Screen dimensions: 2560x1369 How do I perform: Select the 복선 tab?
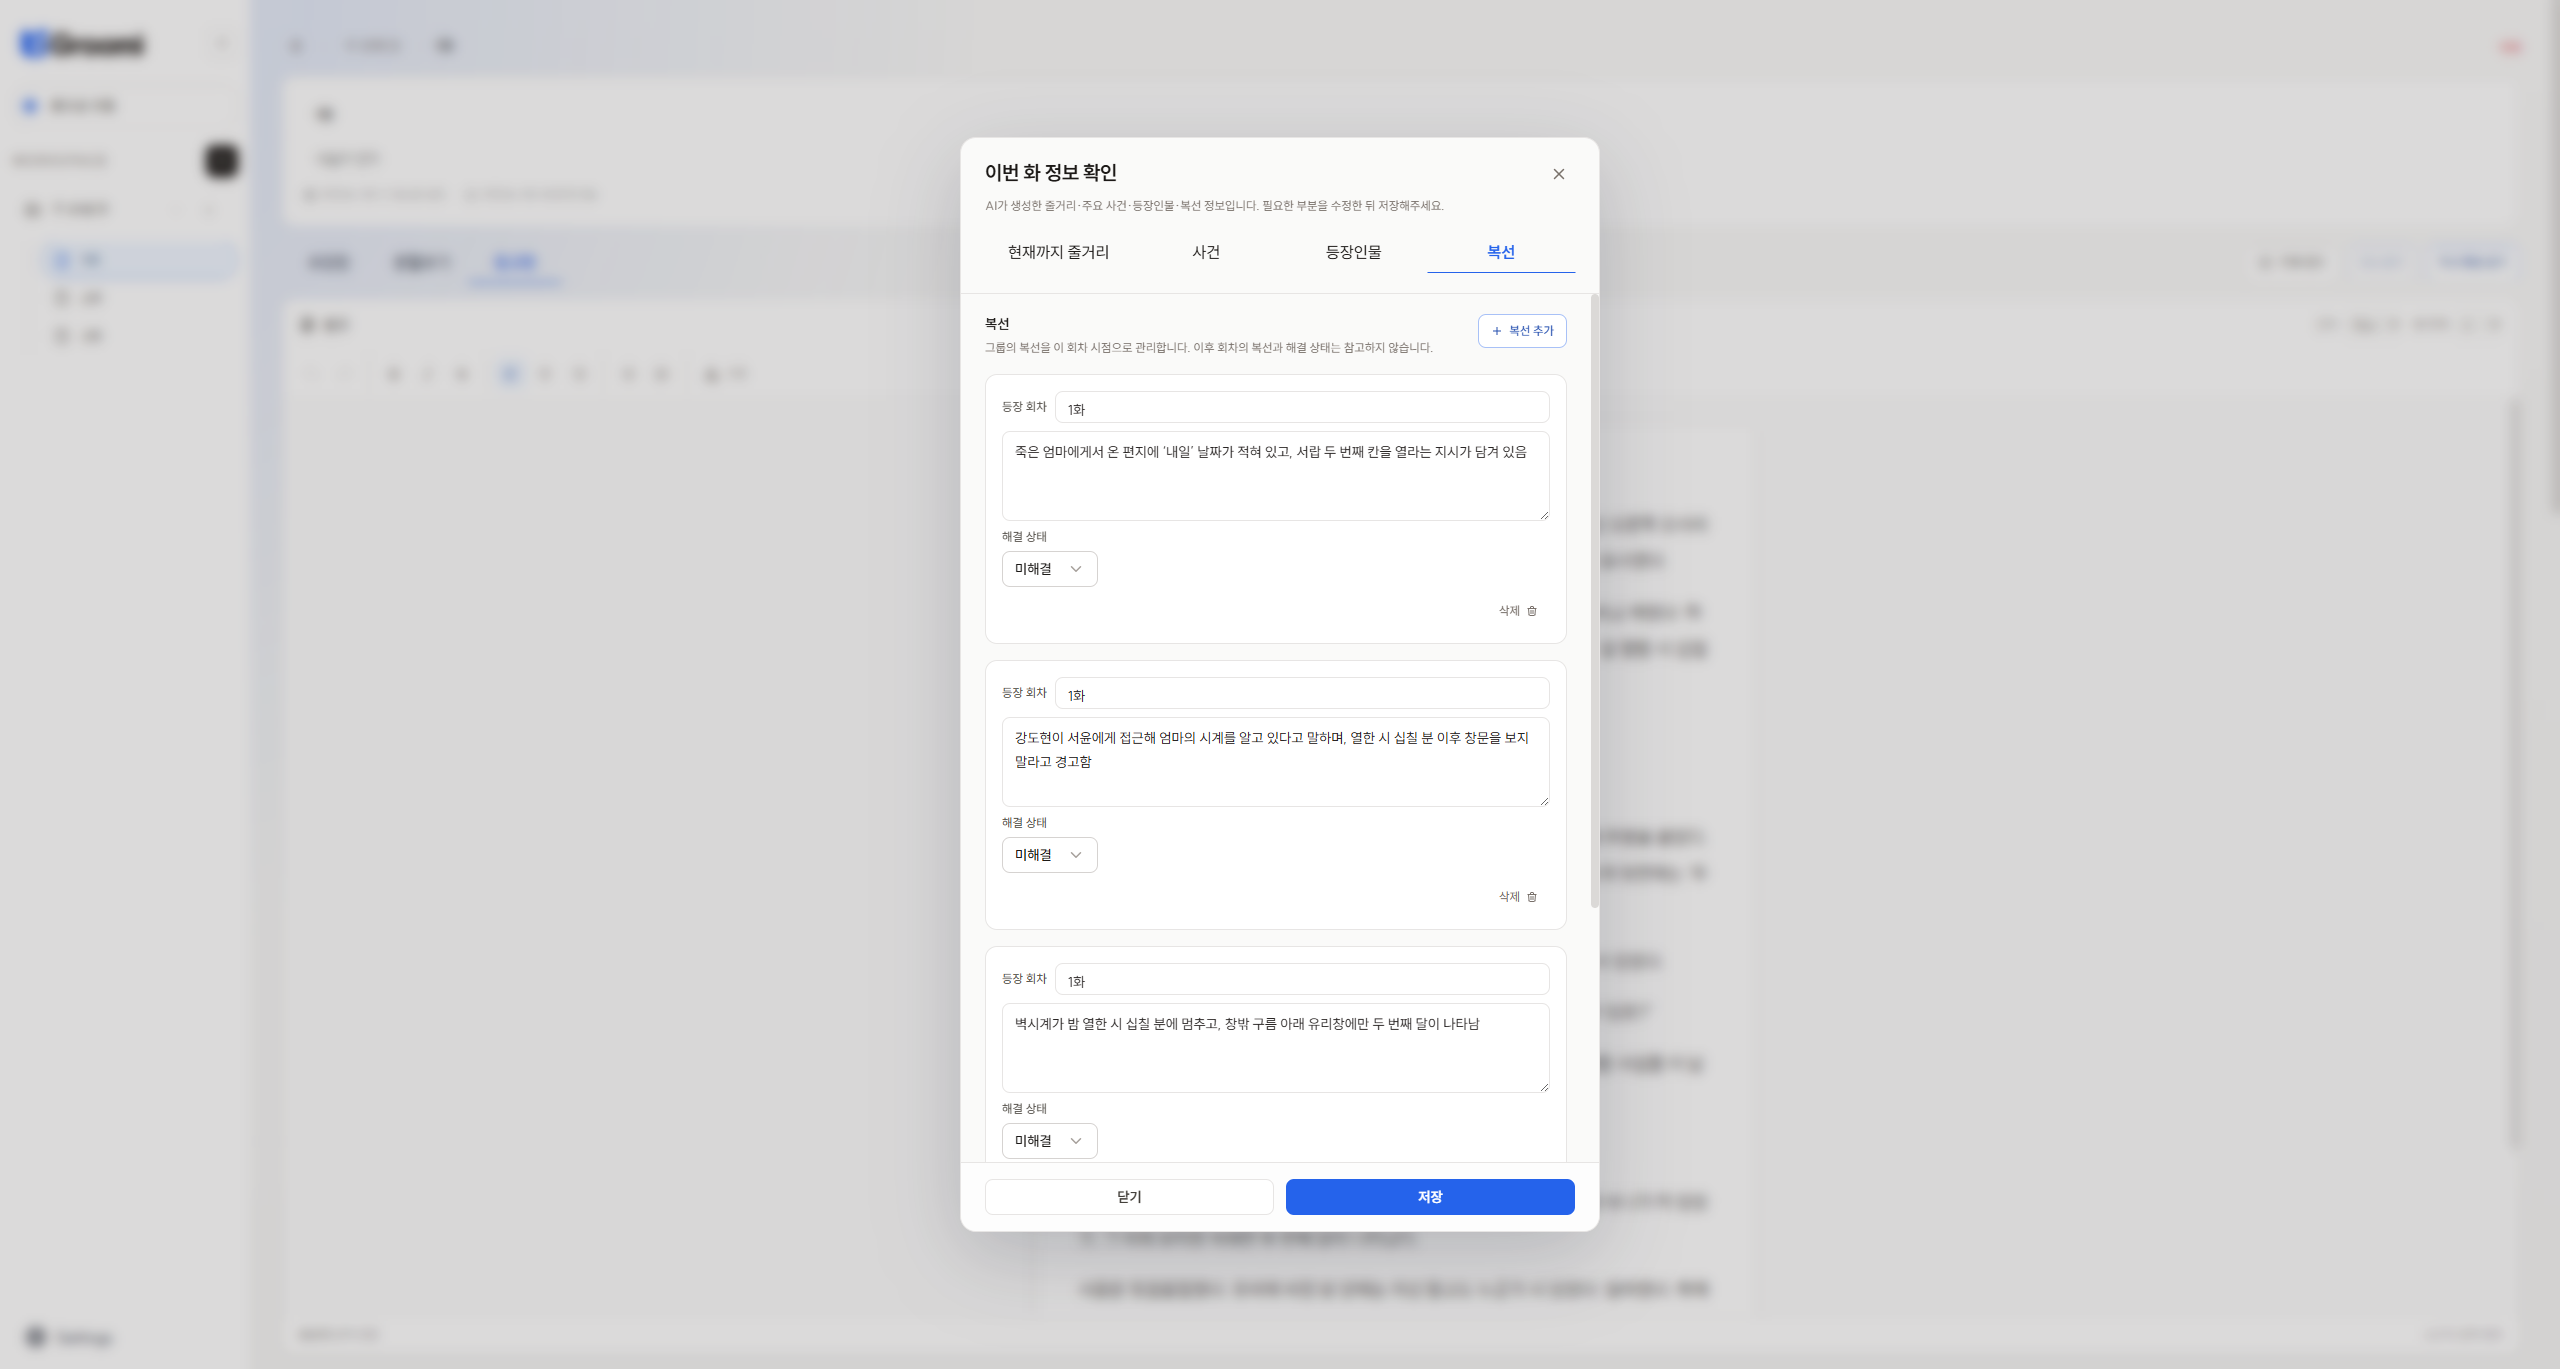point(1500,252)
